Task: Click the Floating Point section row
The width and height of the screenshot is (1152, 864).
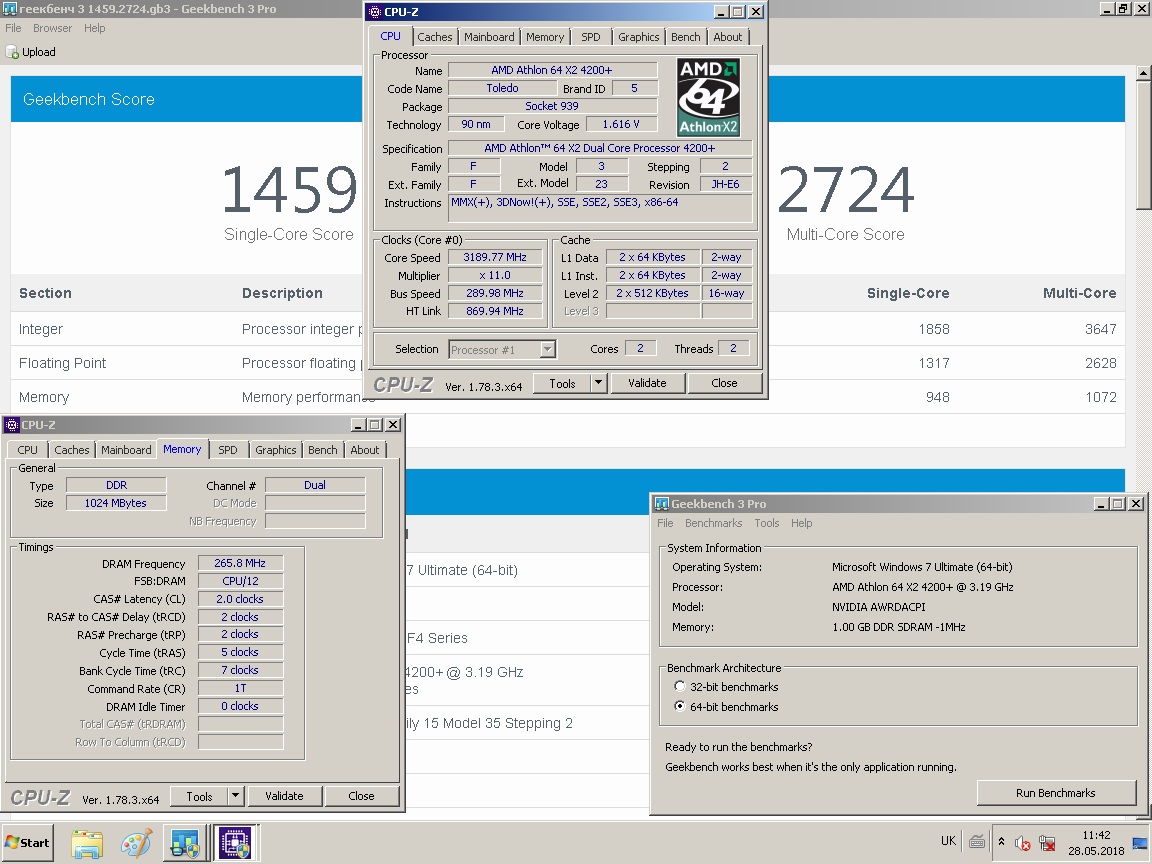Action: click(567, 363)
